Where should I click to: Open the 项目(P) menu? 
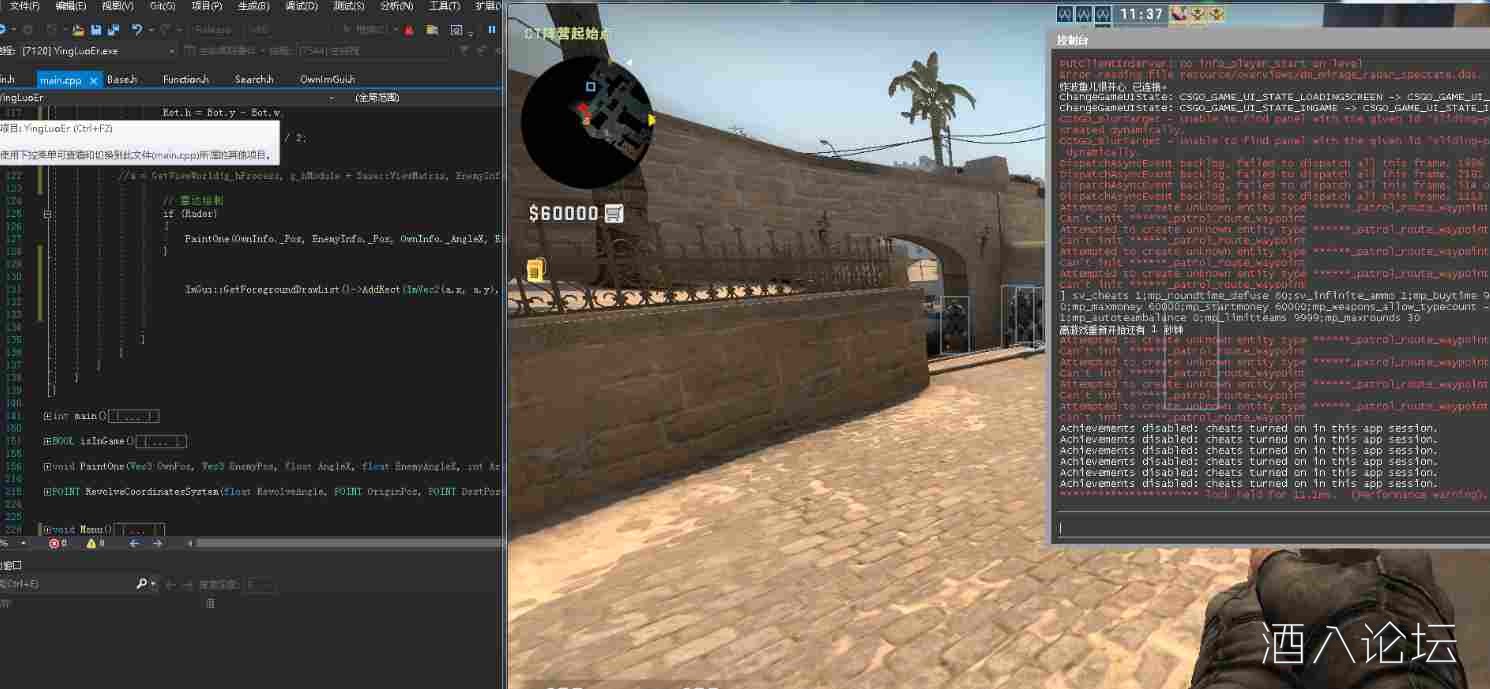click(207, 6)
